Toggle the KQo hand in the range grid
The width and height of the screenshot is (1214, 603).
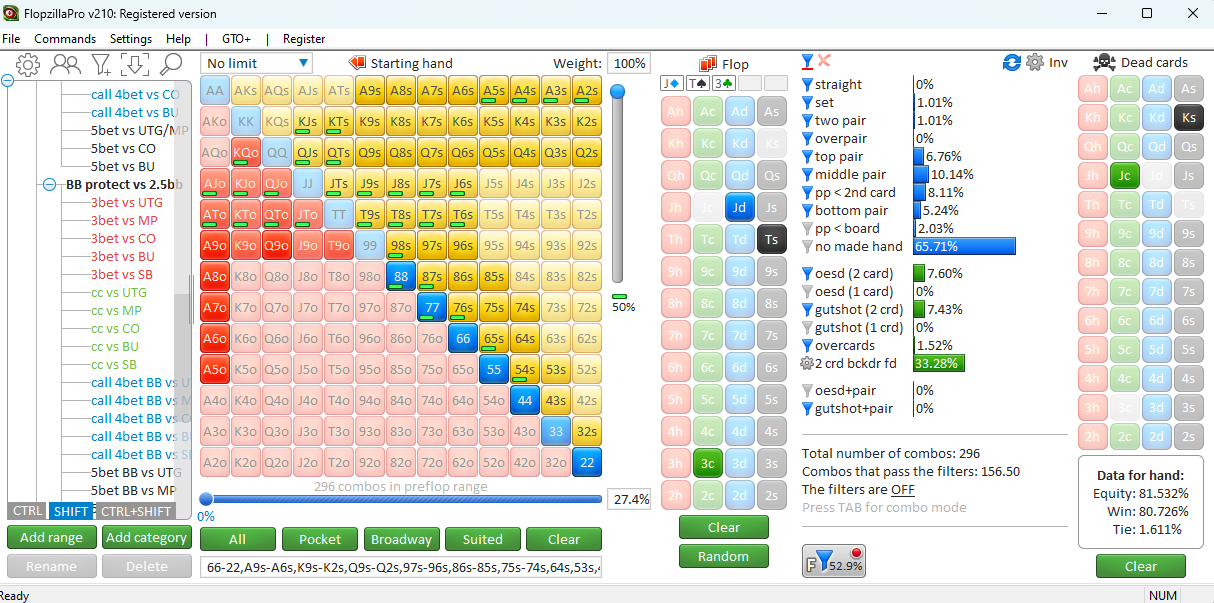tap(245, 153)
